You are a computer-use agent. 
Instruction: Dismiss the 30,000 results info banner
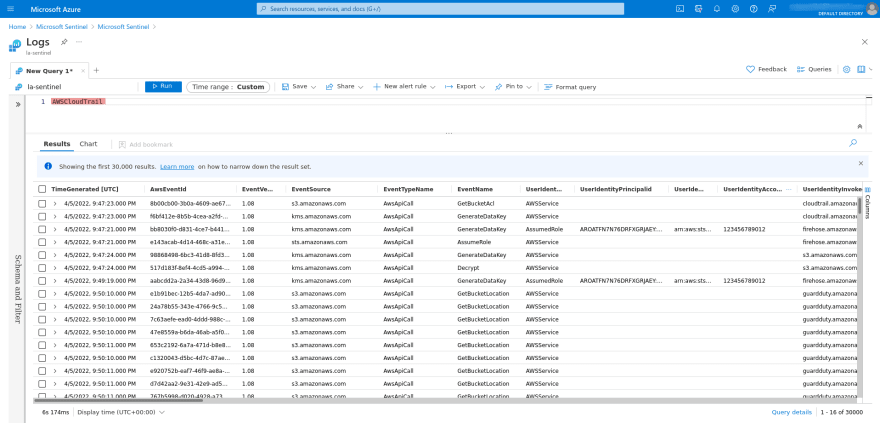(860, 163)
